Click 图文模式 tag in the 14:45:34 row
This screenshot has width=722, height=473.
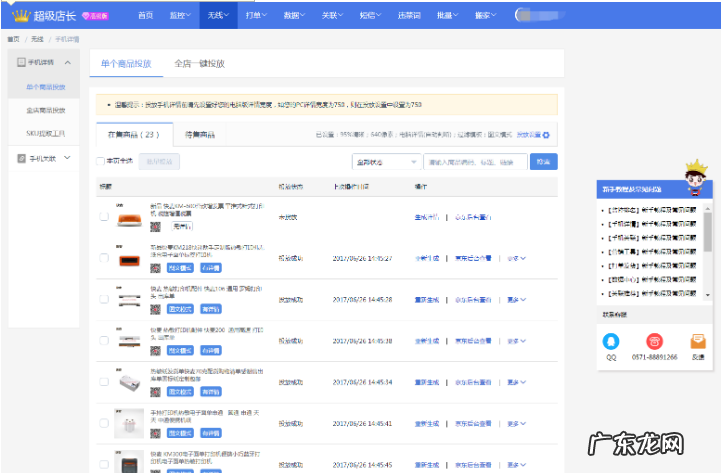click(180, 392)
